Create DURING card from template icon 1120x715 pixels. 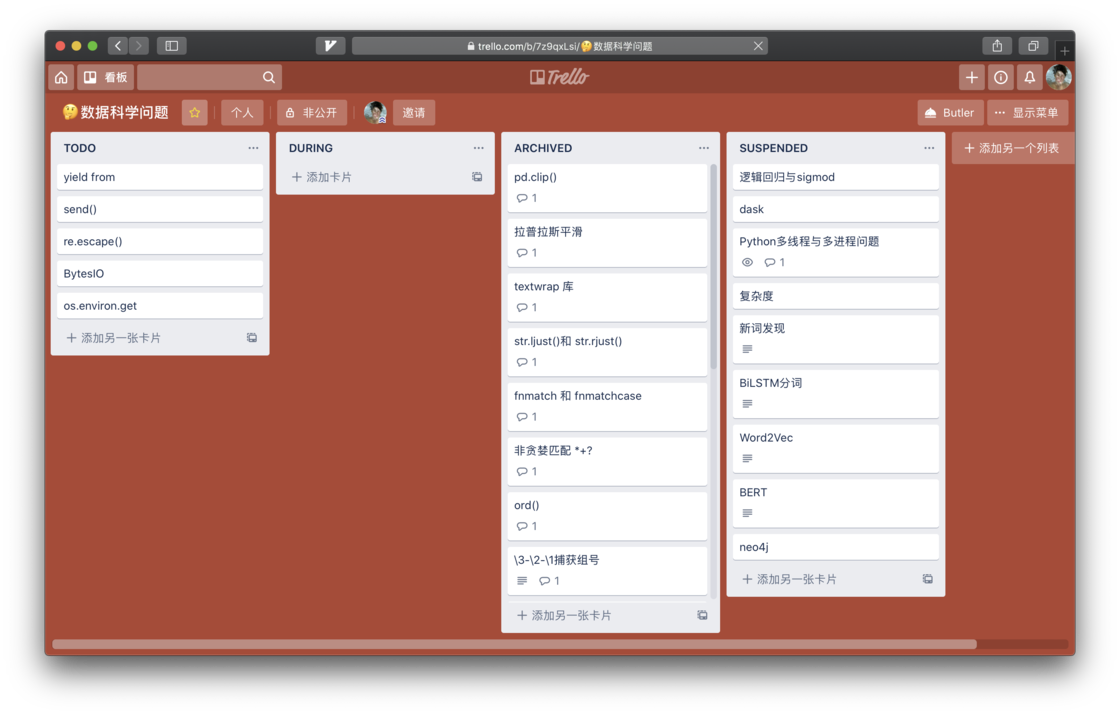point(477,177)
